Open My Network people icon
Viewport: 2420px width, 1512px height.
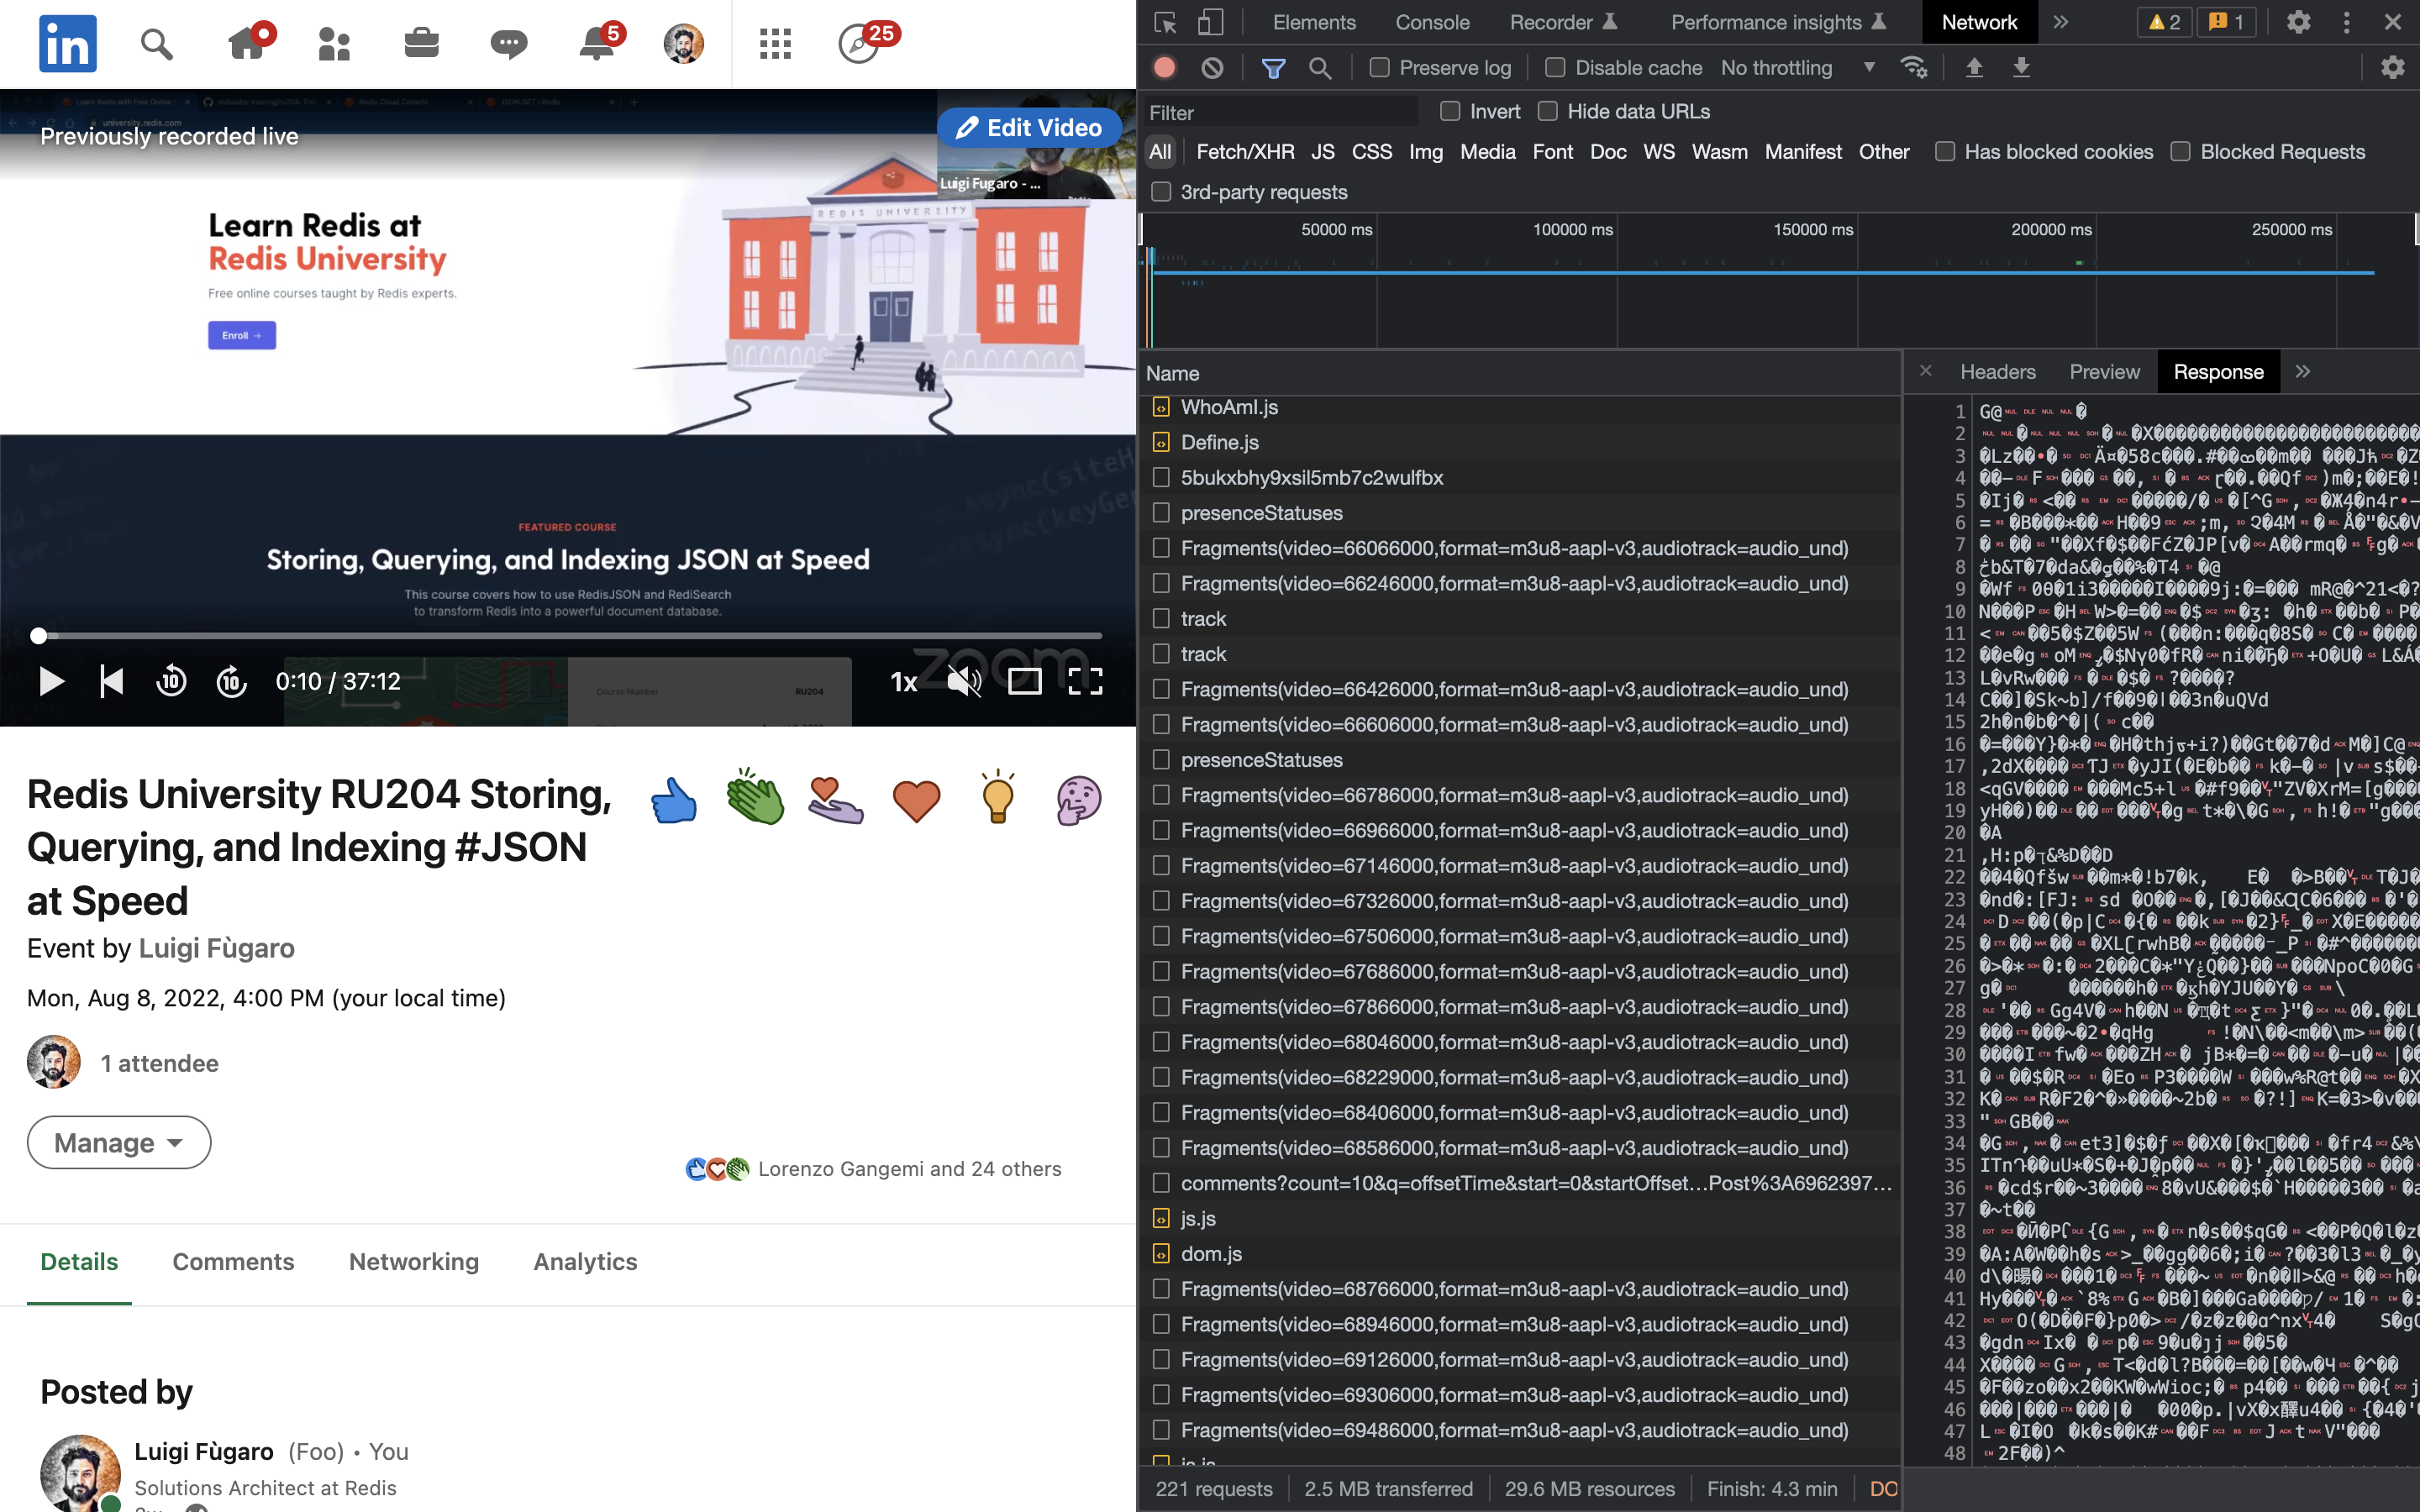pos(334,44)
